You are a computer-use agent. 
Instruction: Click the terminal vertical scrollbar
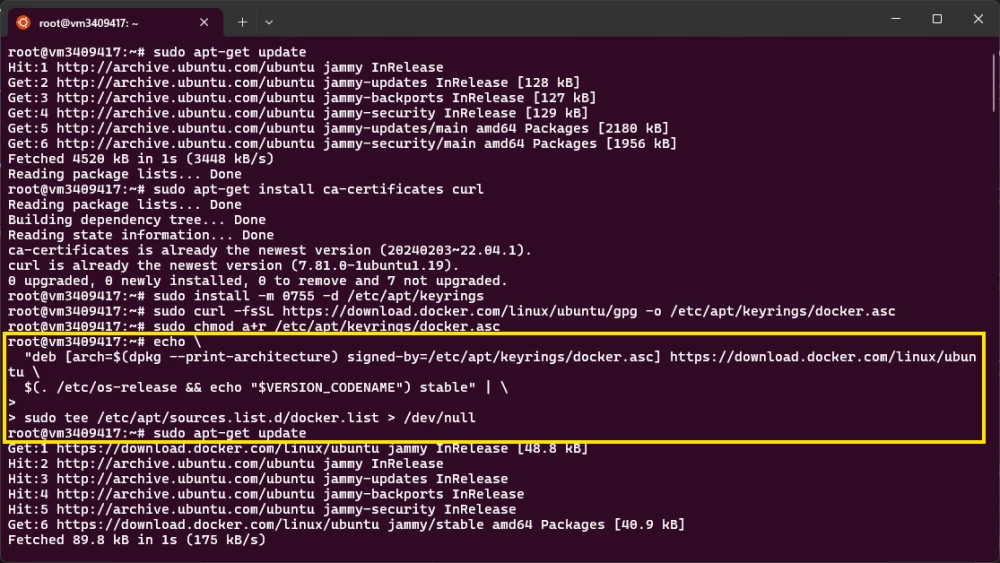994,83
